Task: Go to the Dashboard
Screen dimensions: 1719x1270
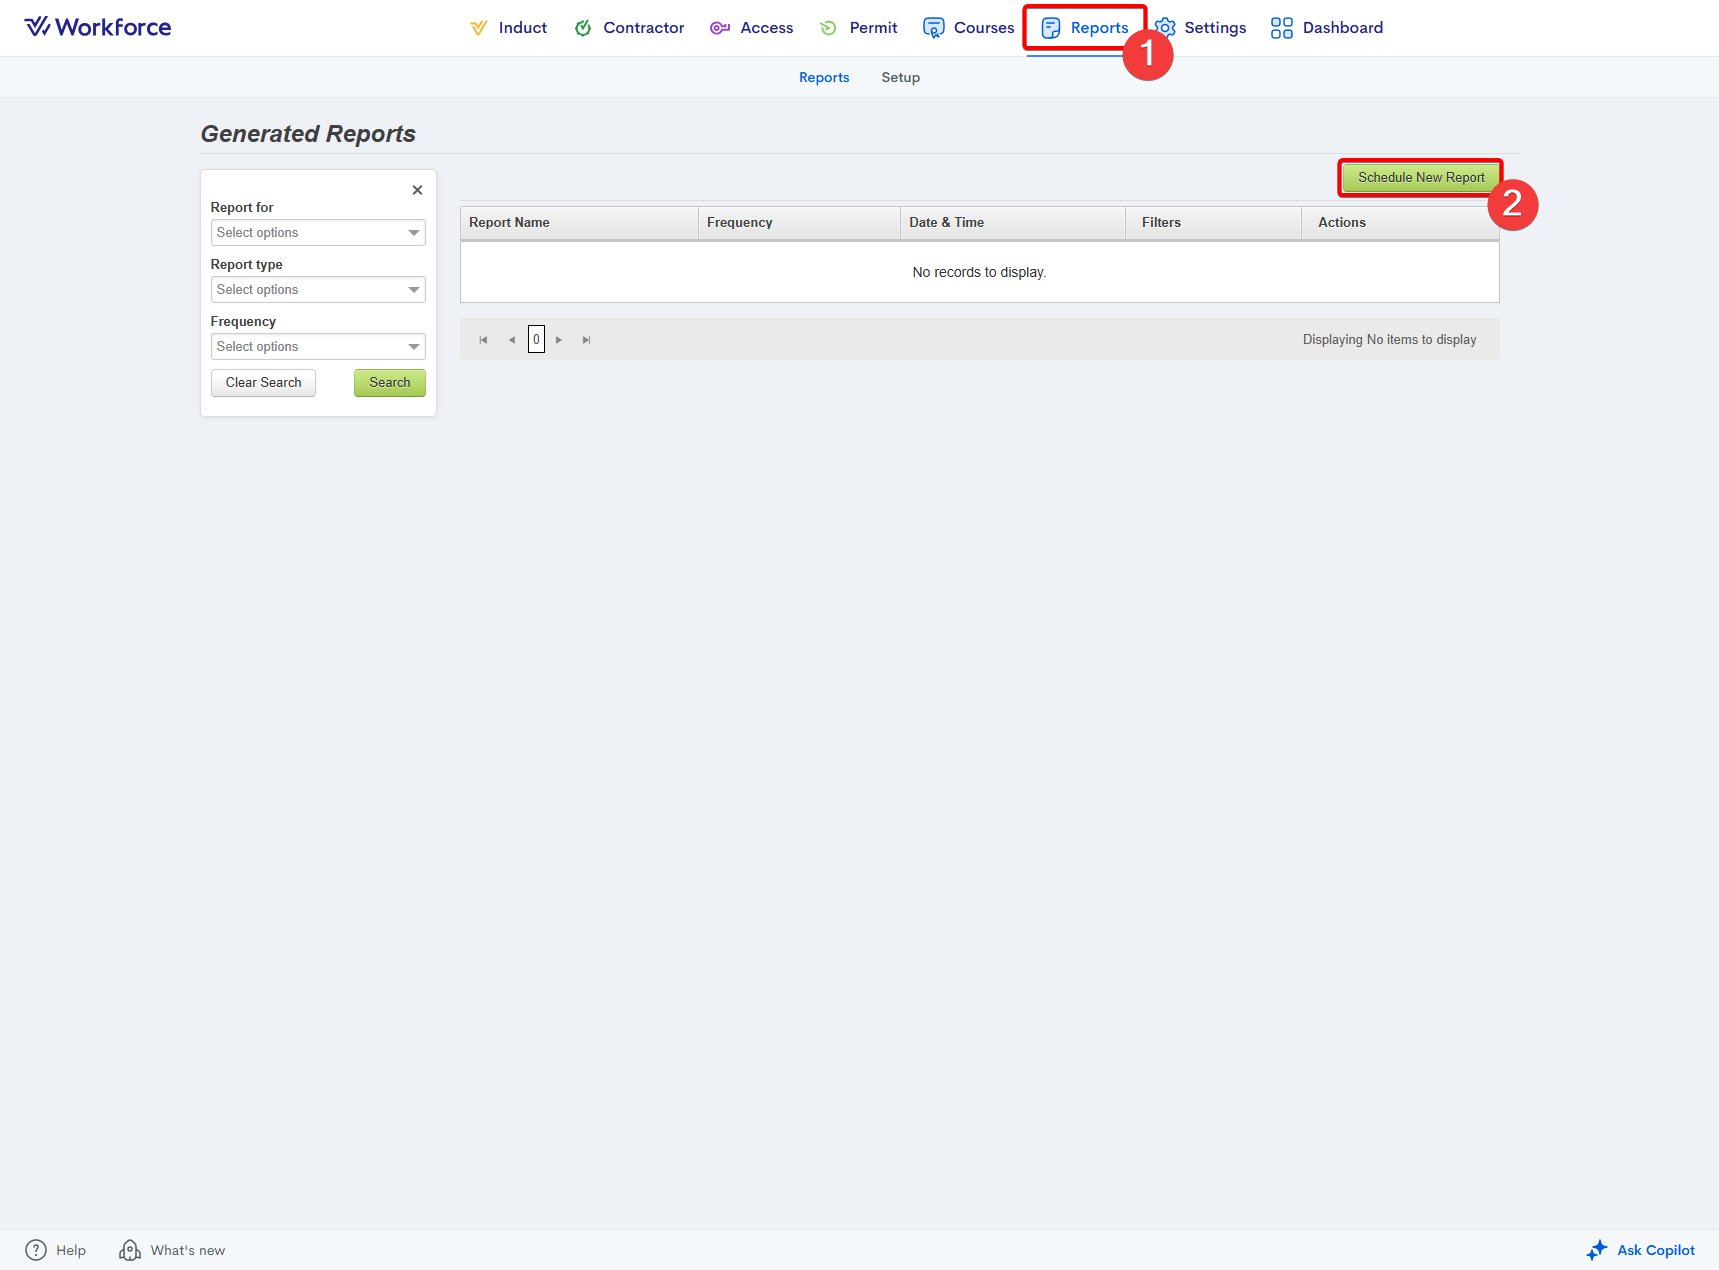Action: click(1327, 28)
